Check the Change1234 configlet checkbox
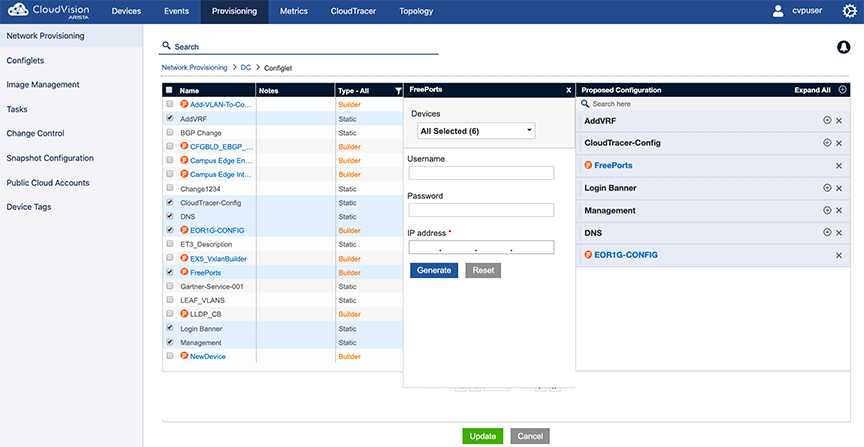This screenshot has height=447, width=864. pos(169,188)
